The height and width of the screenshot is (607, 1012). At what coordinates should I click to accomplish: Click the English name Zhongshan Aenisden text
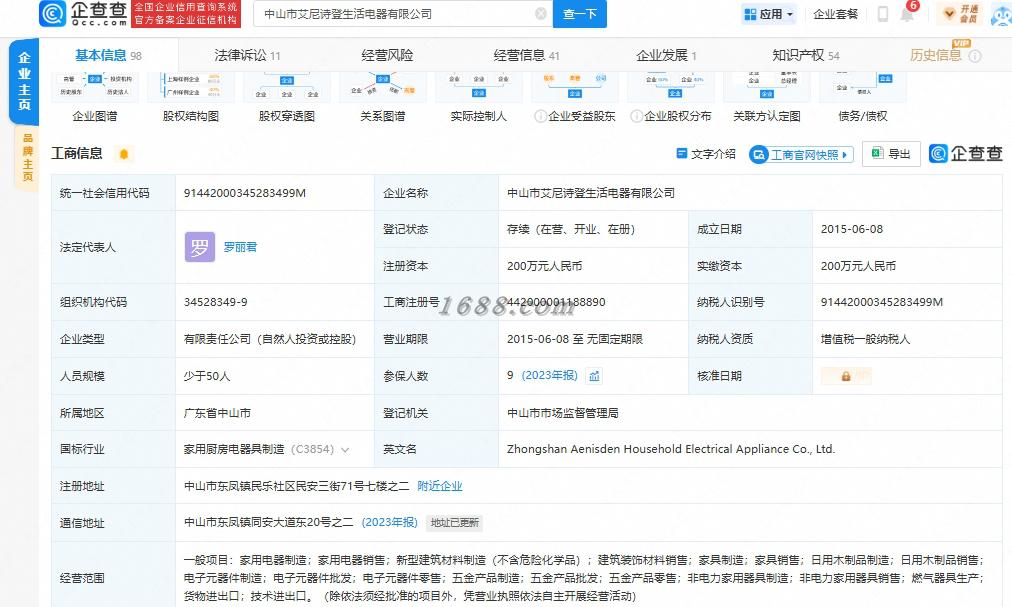[671, 449]
